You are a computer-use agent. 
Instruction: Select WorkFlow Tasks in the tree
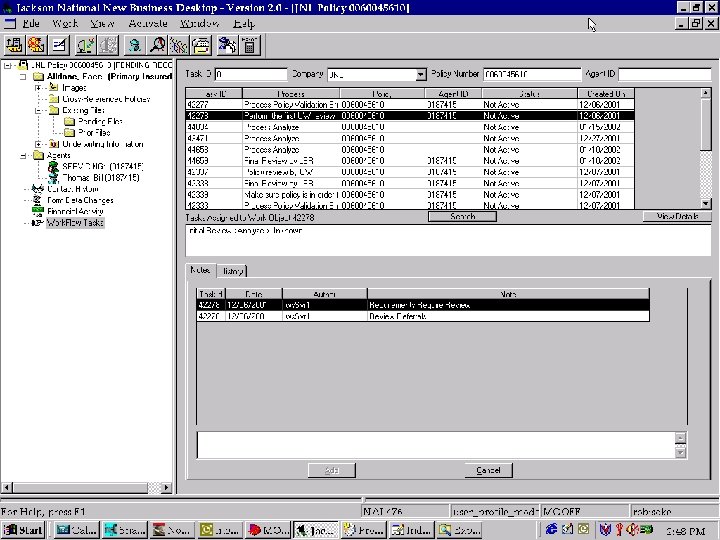tap(75, 223)
